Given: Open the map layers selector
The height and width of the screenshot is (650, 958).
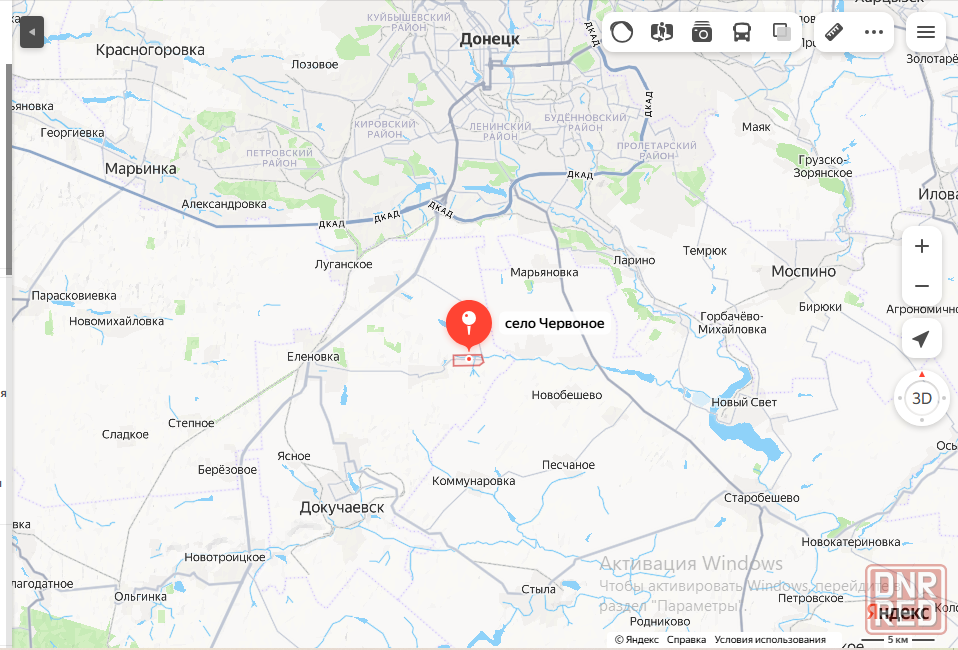Looking at the screenshot, I should [x=781, y=32].
